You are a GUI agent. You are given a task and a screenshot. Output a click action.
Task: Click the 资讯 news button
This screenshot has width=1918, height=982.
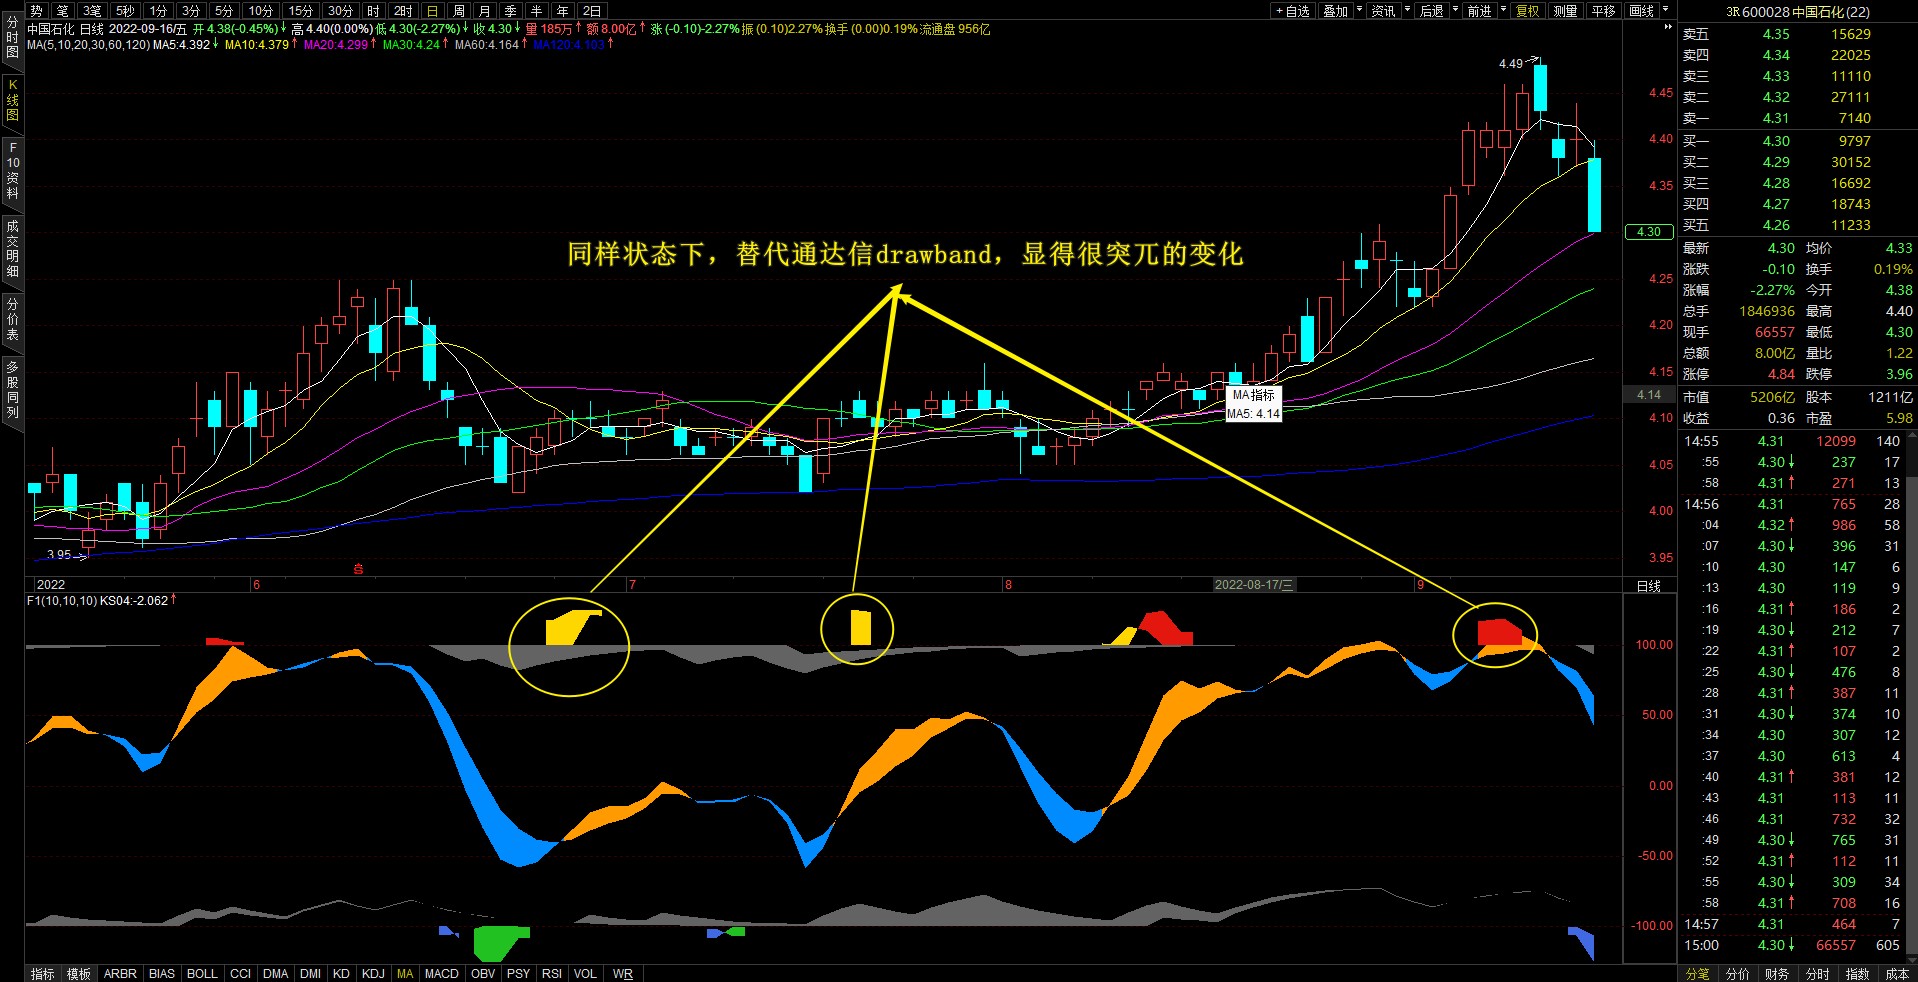1383,11
